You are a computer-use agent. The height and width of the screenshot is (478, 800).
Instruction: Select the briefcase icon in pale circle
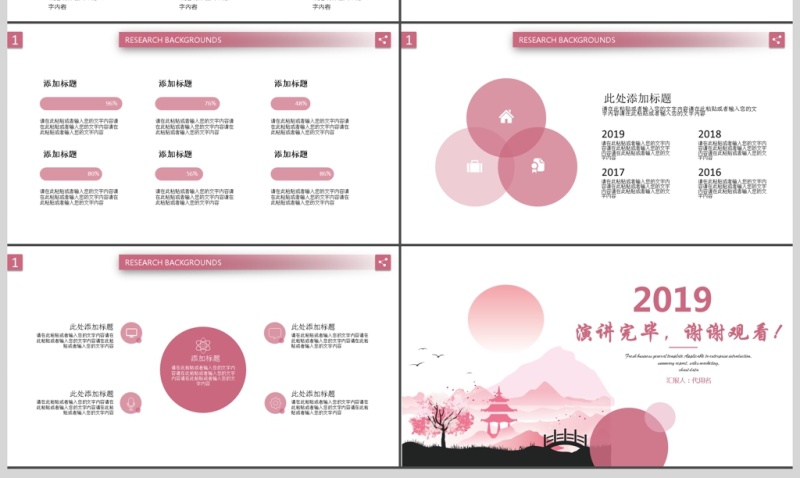(474, 166)
